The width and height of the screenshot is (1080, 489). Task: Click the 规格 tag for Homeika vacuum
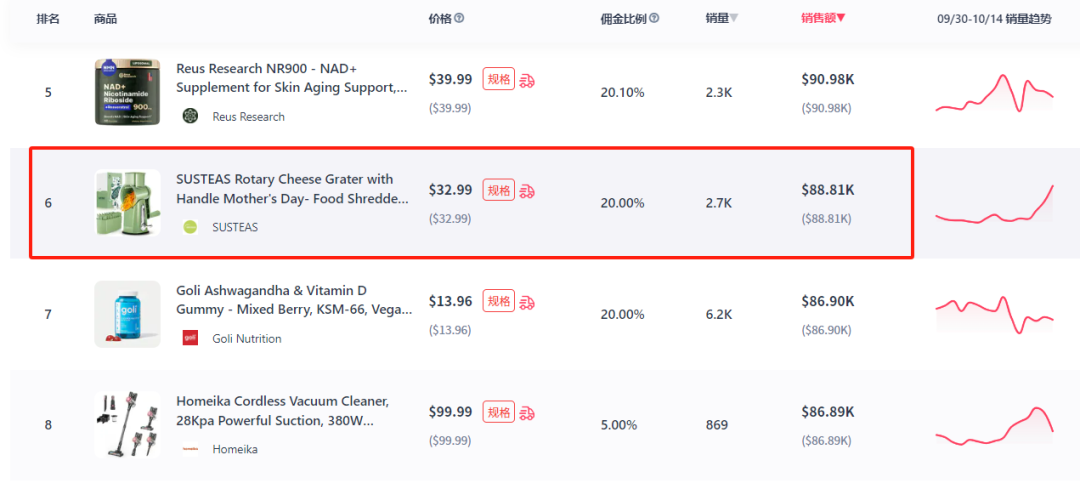pos(499,412)
